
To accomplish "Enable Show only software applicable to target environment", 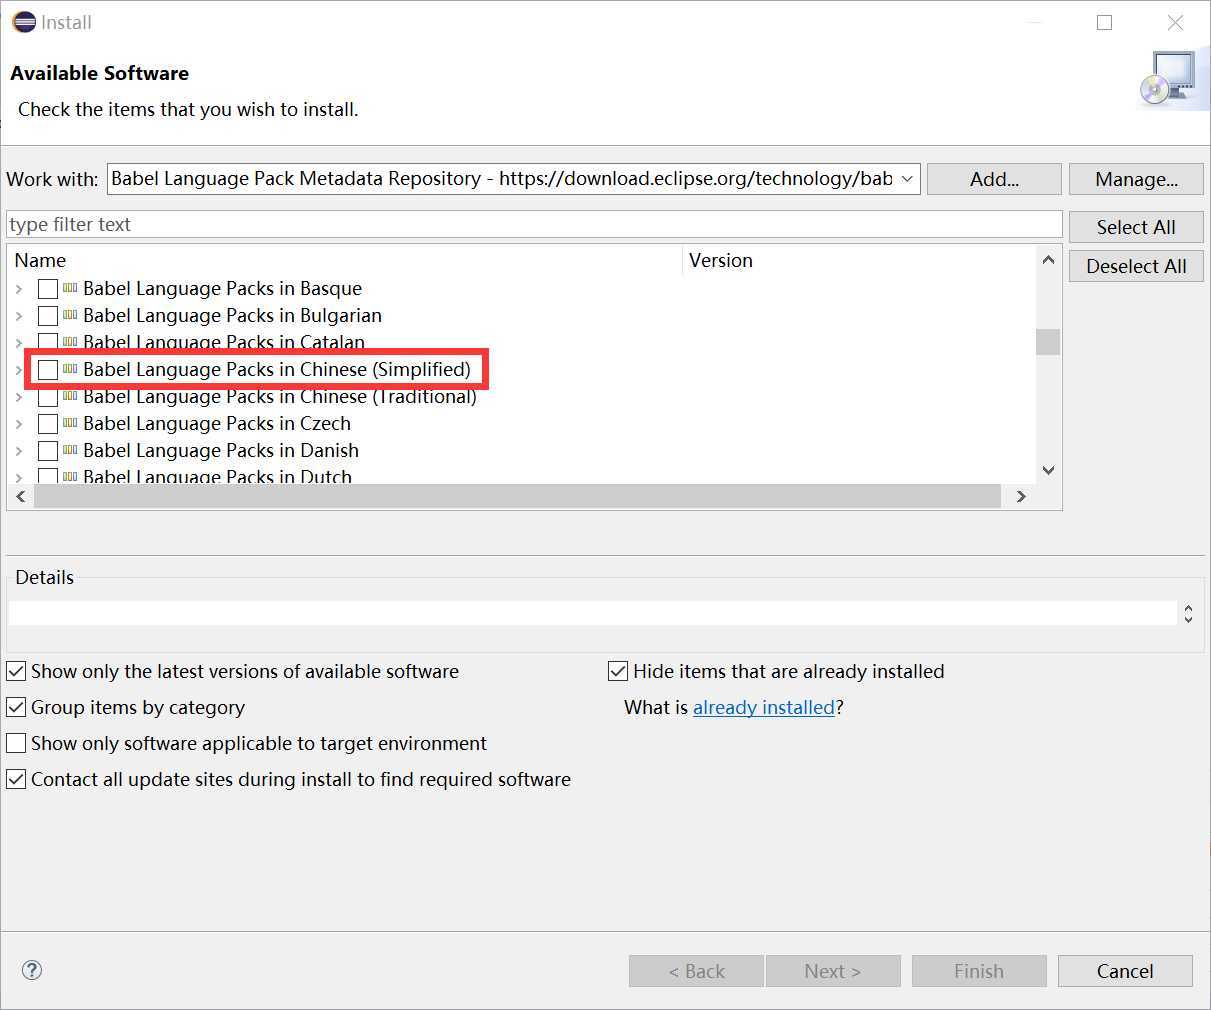I will coord(16,743).
